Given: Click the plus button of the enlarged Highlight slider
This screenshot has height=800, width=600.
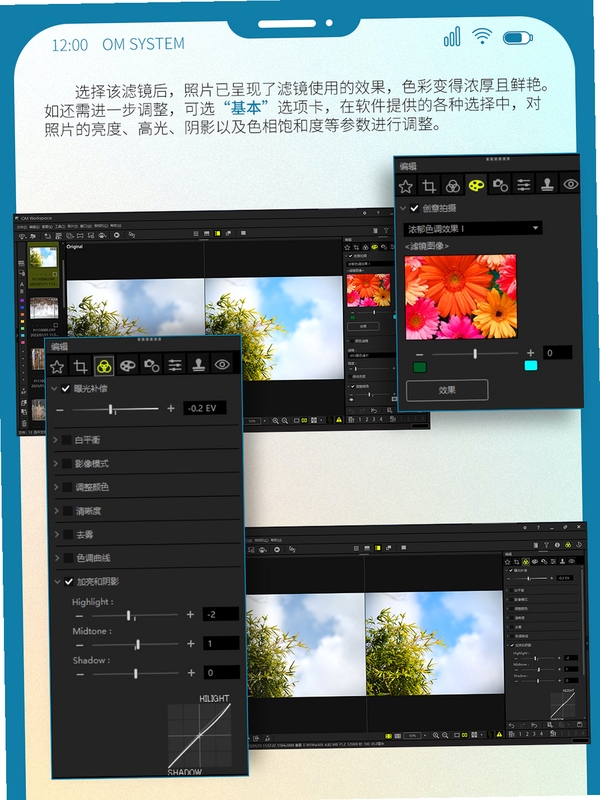Looking at the screenshot, I should [x=190, y=615].
